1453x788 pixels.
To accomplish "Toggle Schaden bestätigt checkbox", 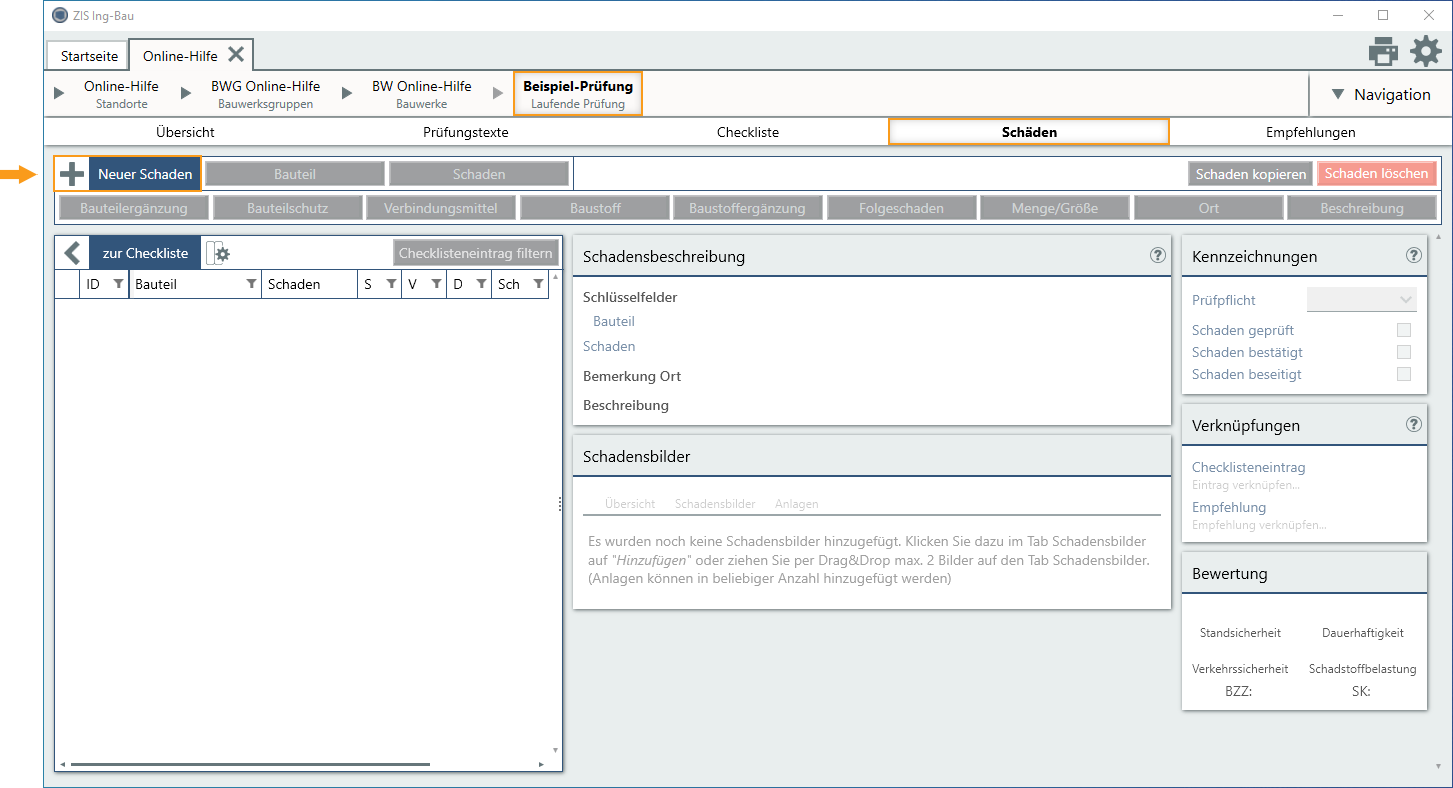I will [1404, 352].
